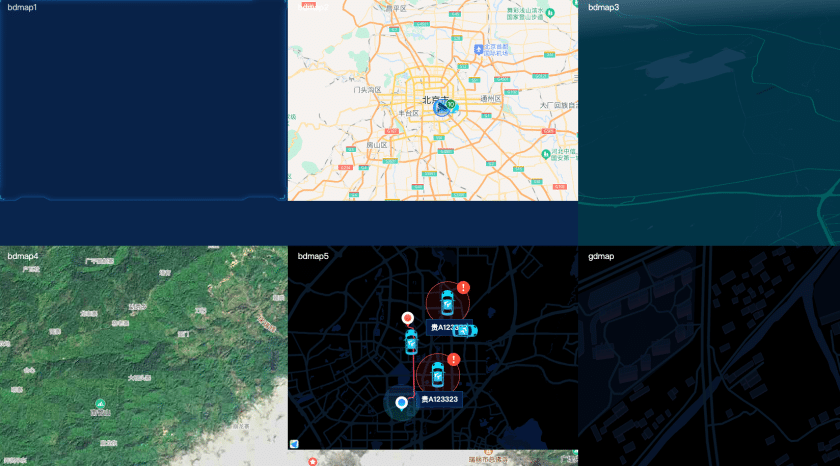
Task: Click the red route-start pin in bdmap5
Action: tap(408, 319)
